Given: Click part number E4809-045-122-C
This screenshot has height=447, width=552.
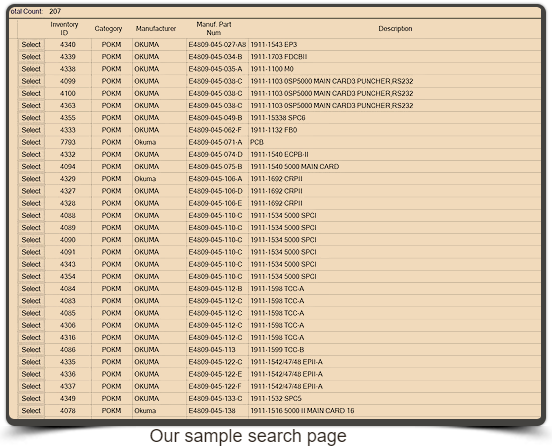Looking at the screenshot, I should tap(215, 362).
